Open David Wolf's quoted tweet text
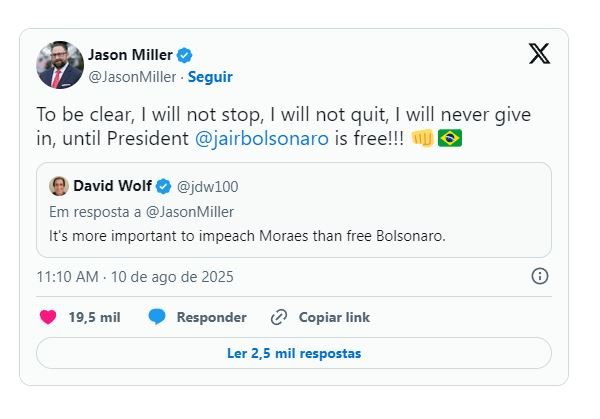The height and width of the screenshot is (419, 600). pyautogui.click(x=247, y=236)
